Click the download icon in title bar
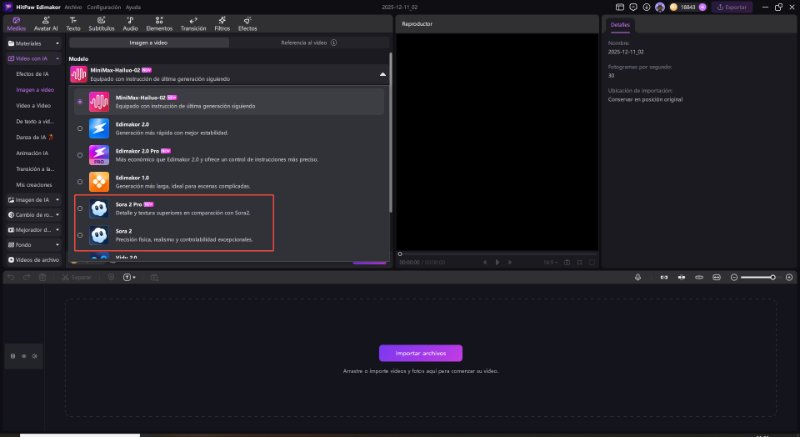Image resolution: width=800 pixels, height=437 pixels. point(646,7)
